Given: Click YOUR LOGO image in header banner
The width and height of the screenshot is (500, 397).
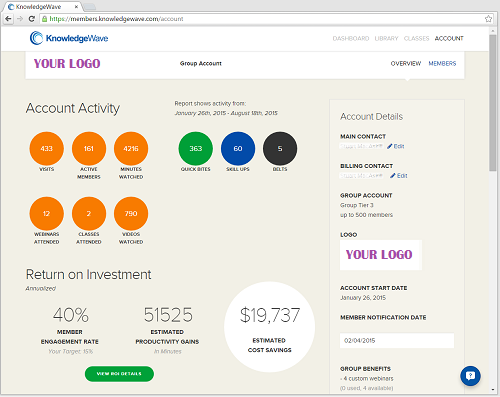Looking at the screenshot, I should coord(67,64).
